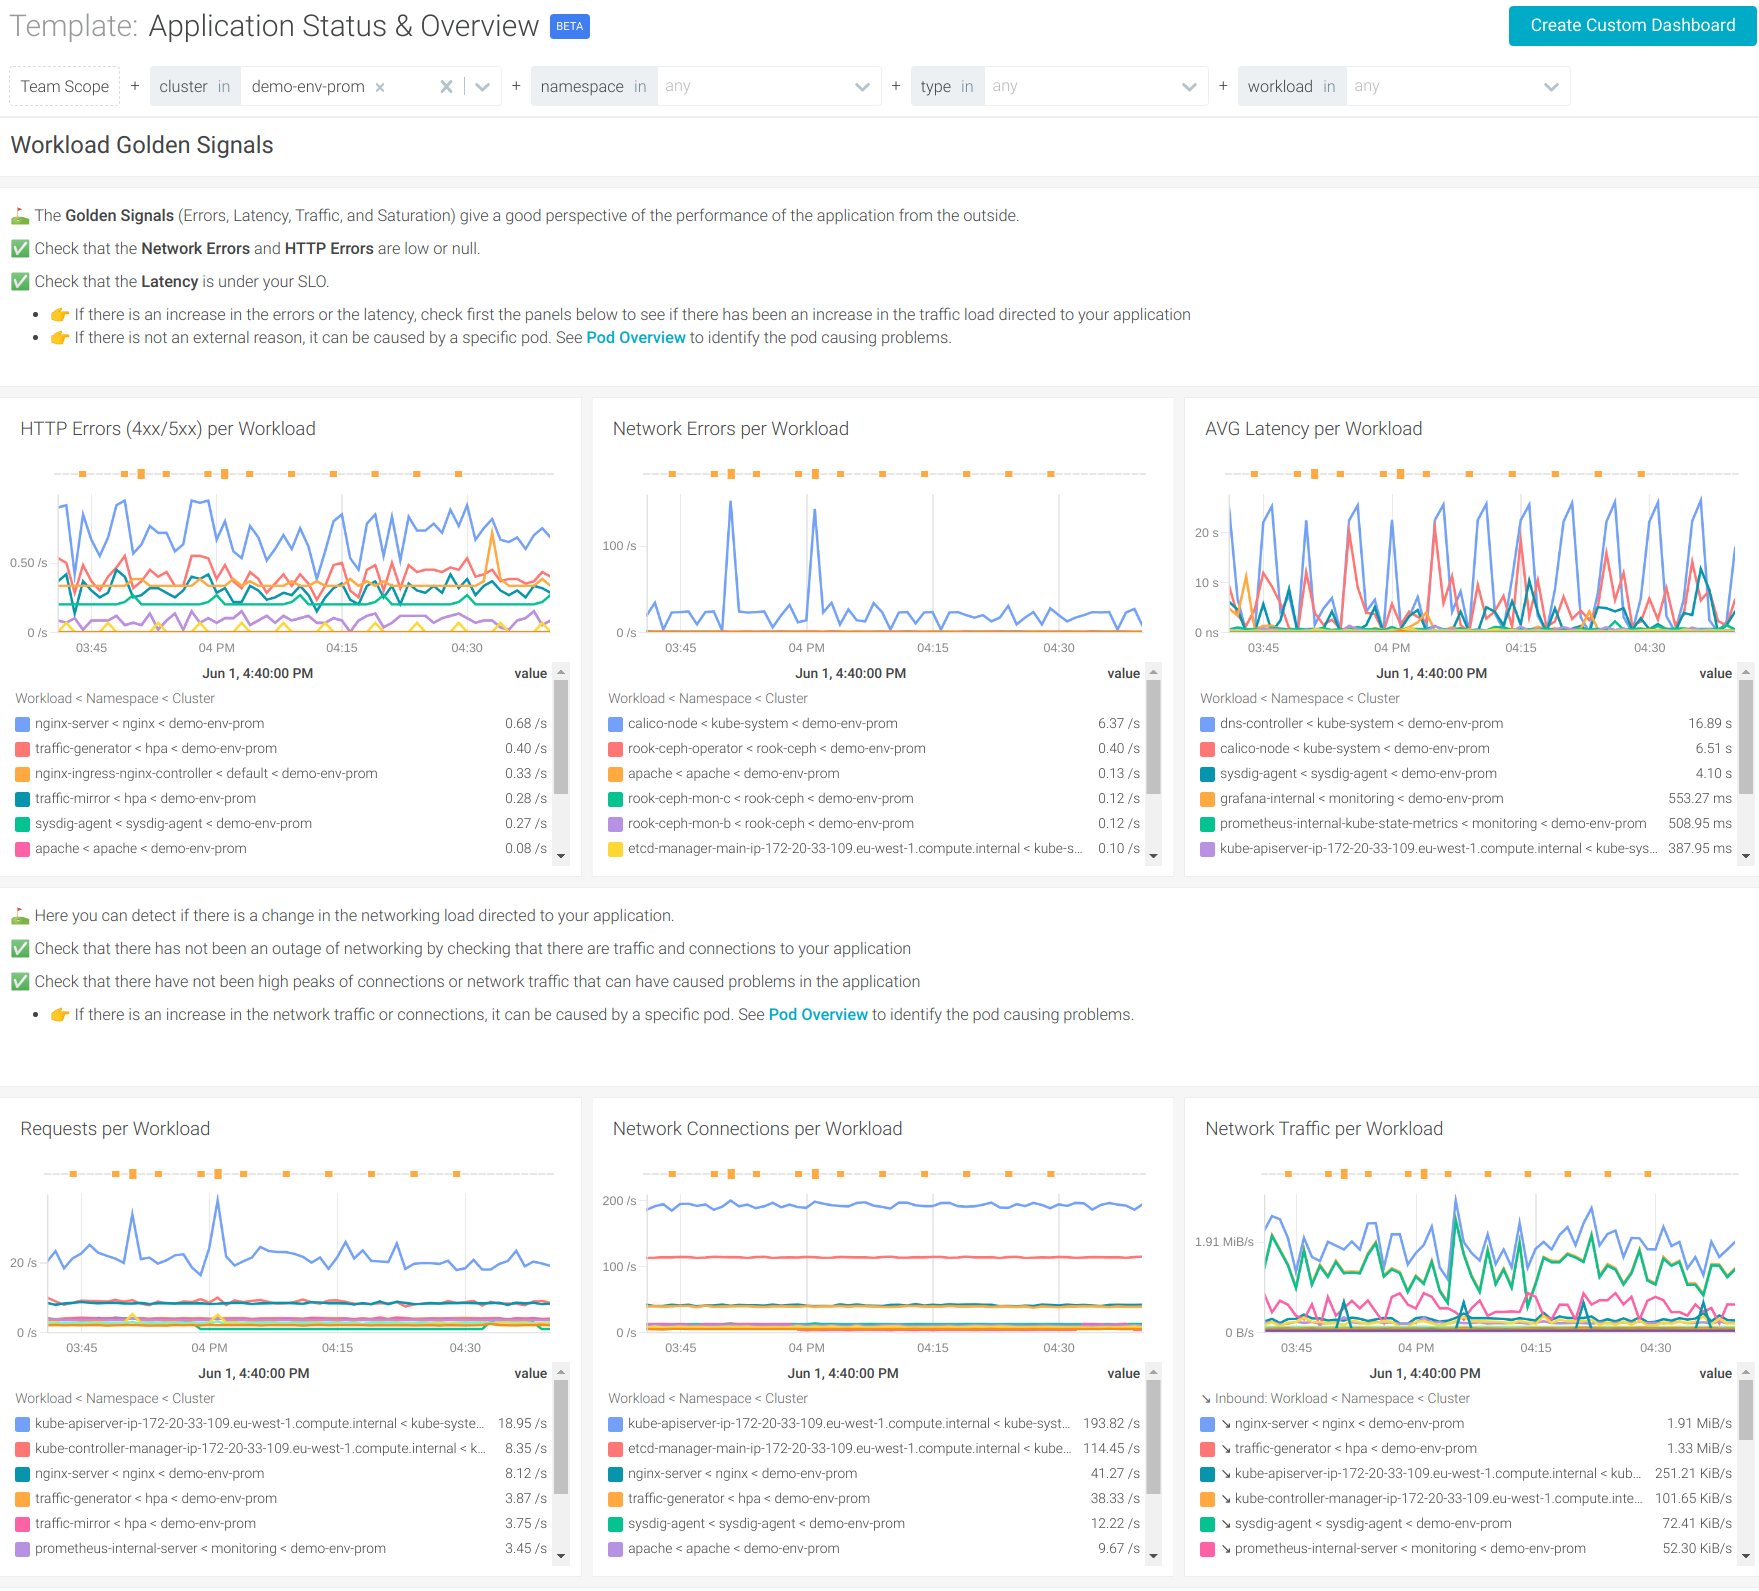Open the type filter dropdown
The image size is (1759, 1591).
point(1189,87)
